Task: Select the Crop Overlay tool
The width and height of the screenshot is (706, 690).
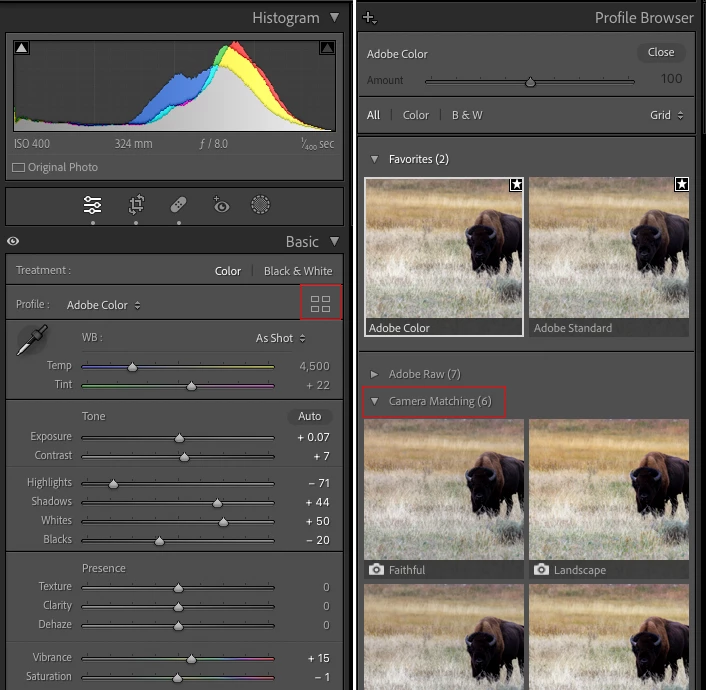Action: pos(136,205)
